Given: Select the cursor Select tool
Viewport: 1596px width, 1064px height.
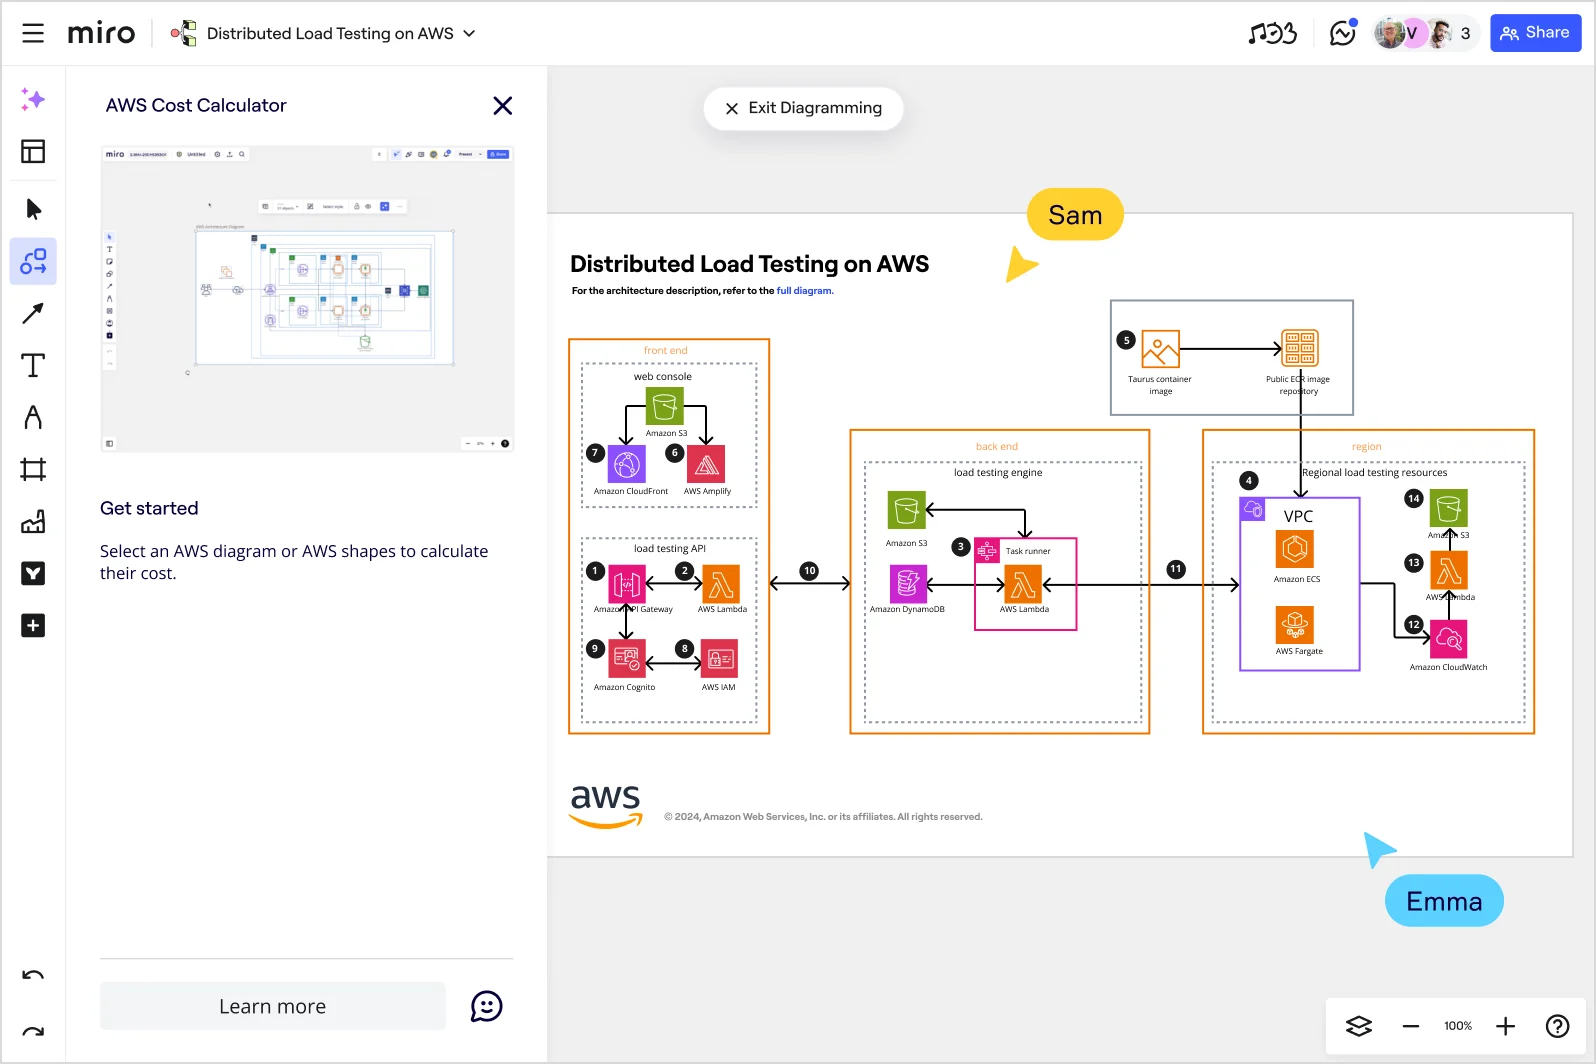Looking at the screenshot, I should point(33,209).
